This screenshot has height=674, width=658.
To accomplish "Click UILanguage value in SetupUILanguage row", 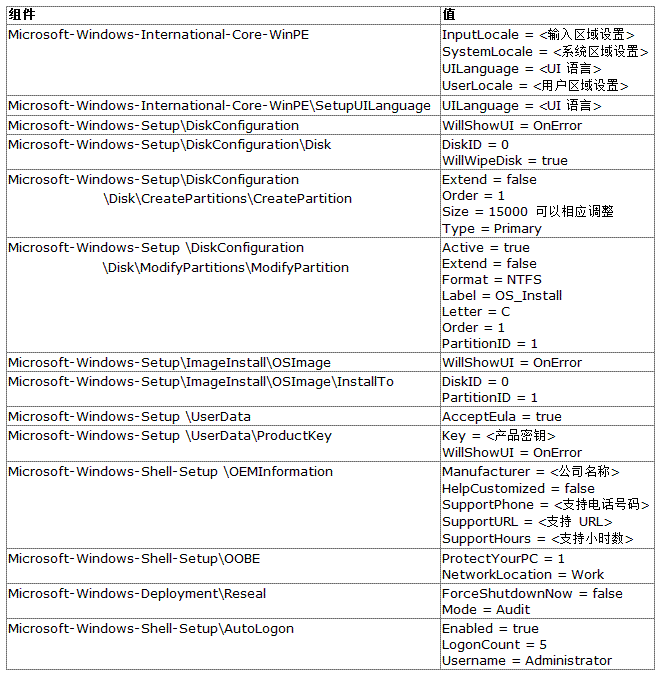I will pos(521,106).
